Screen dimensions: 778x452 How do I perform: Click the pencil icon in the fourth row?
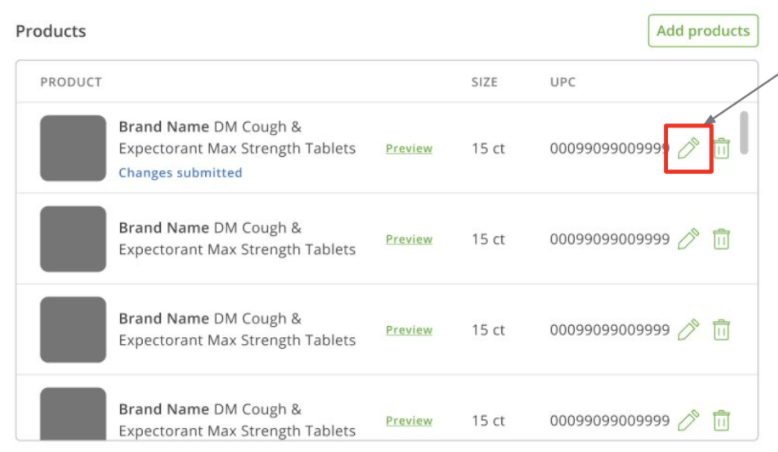tap(688, 420)
